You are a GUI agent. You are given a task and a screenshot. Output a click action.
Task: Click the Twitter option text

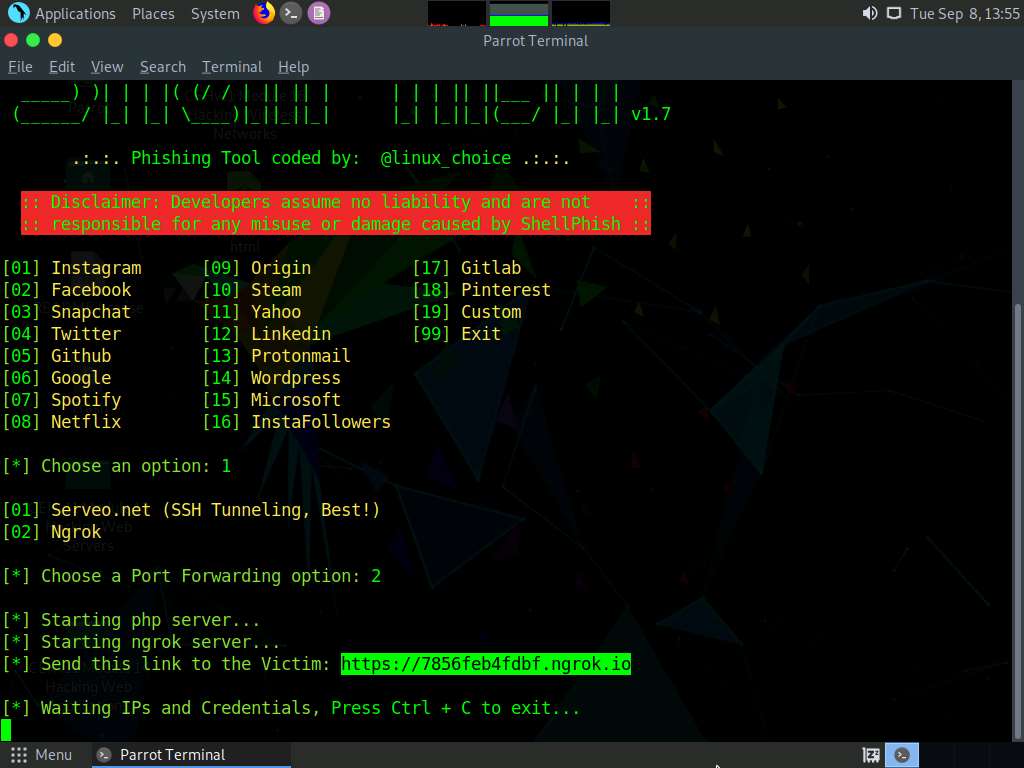[x=86, y=334]
